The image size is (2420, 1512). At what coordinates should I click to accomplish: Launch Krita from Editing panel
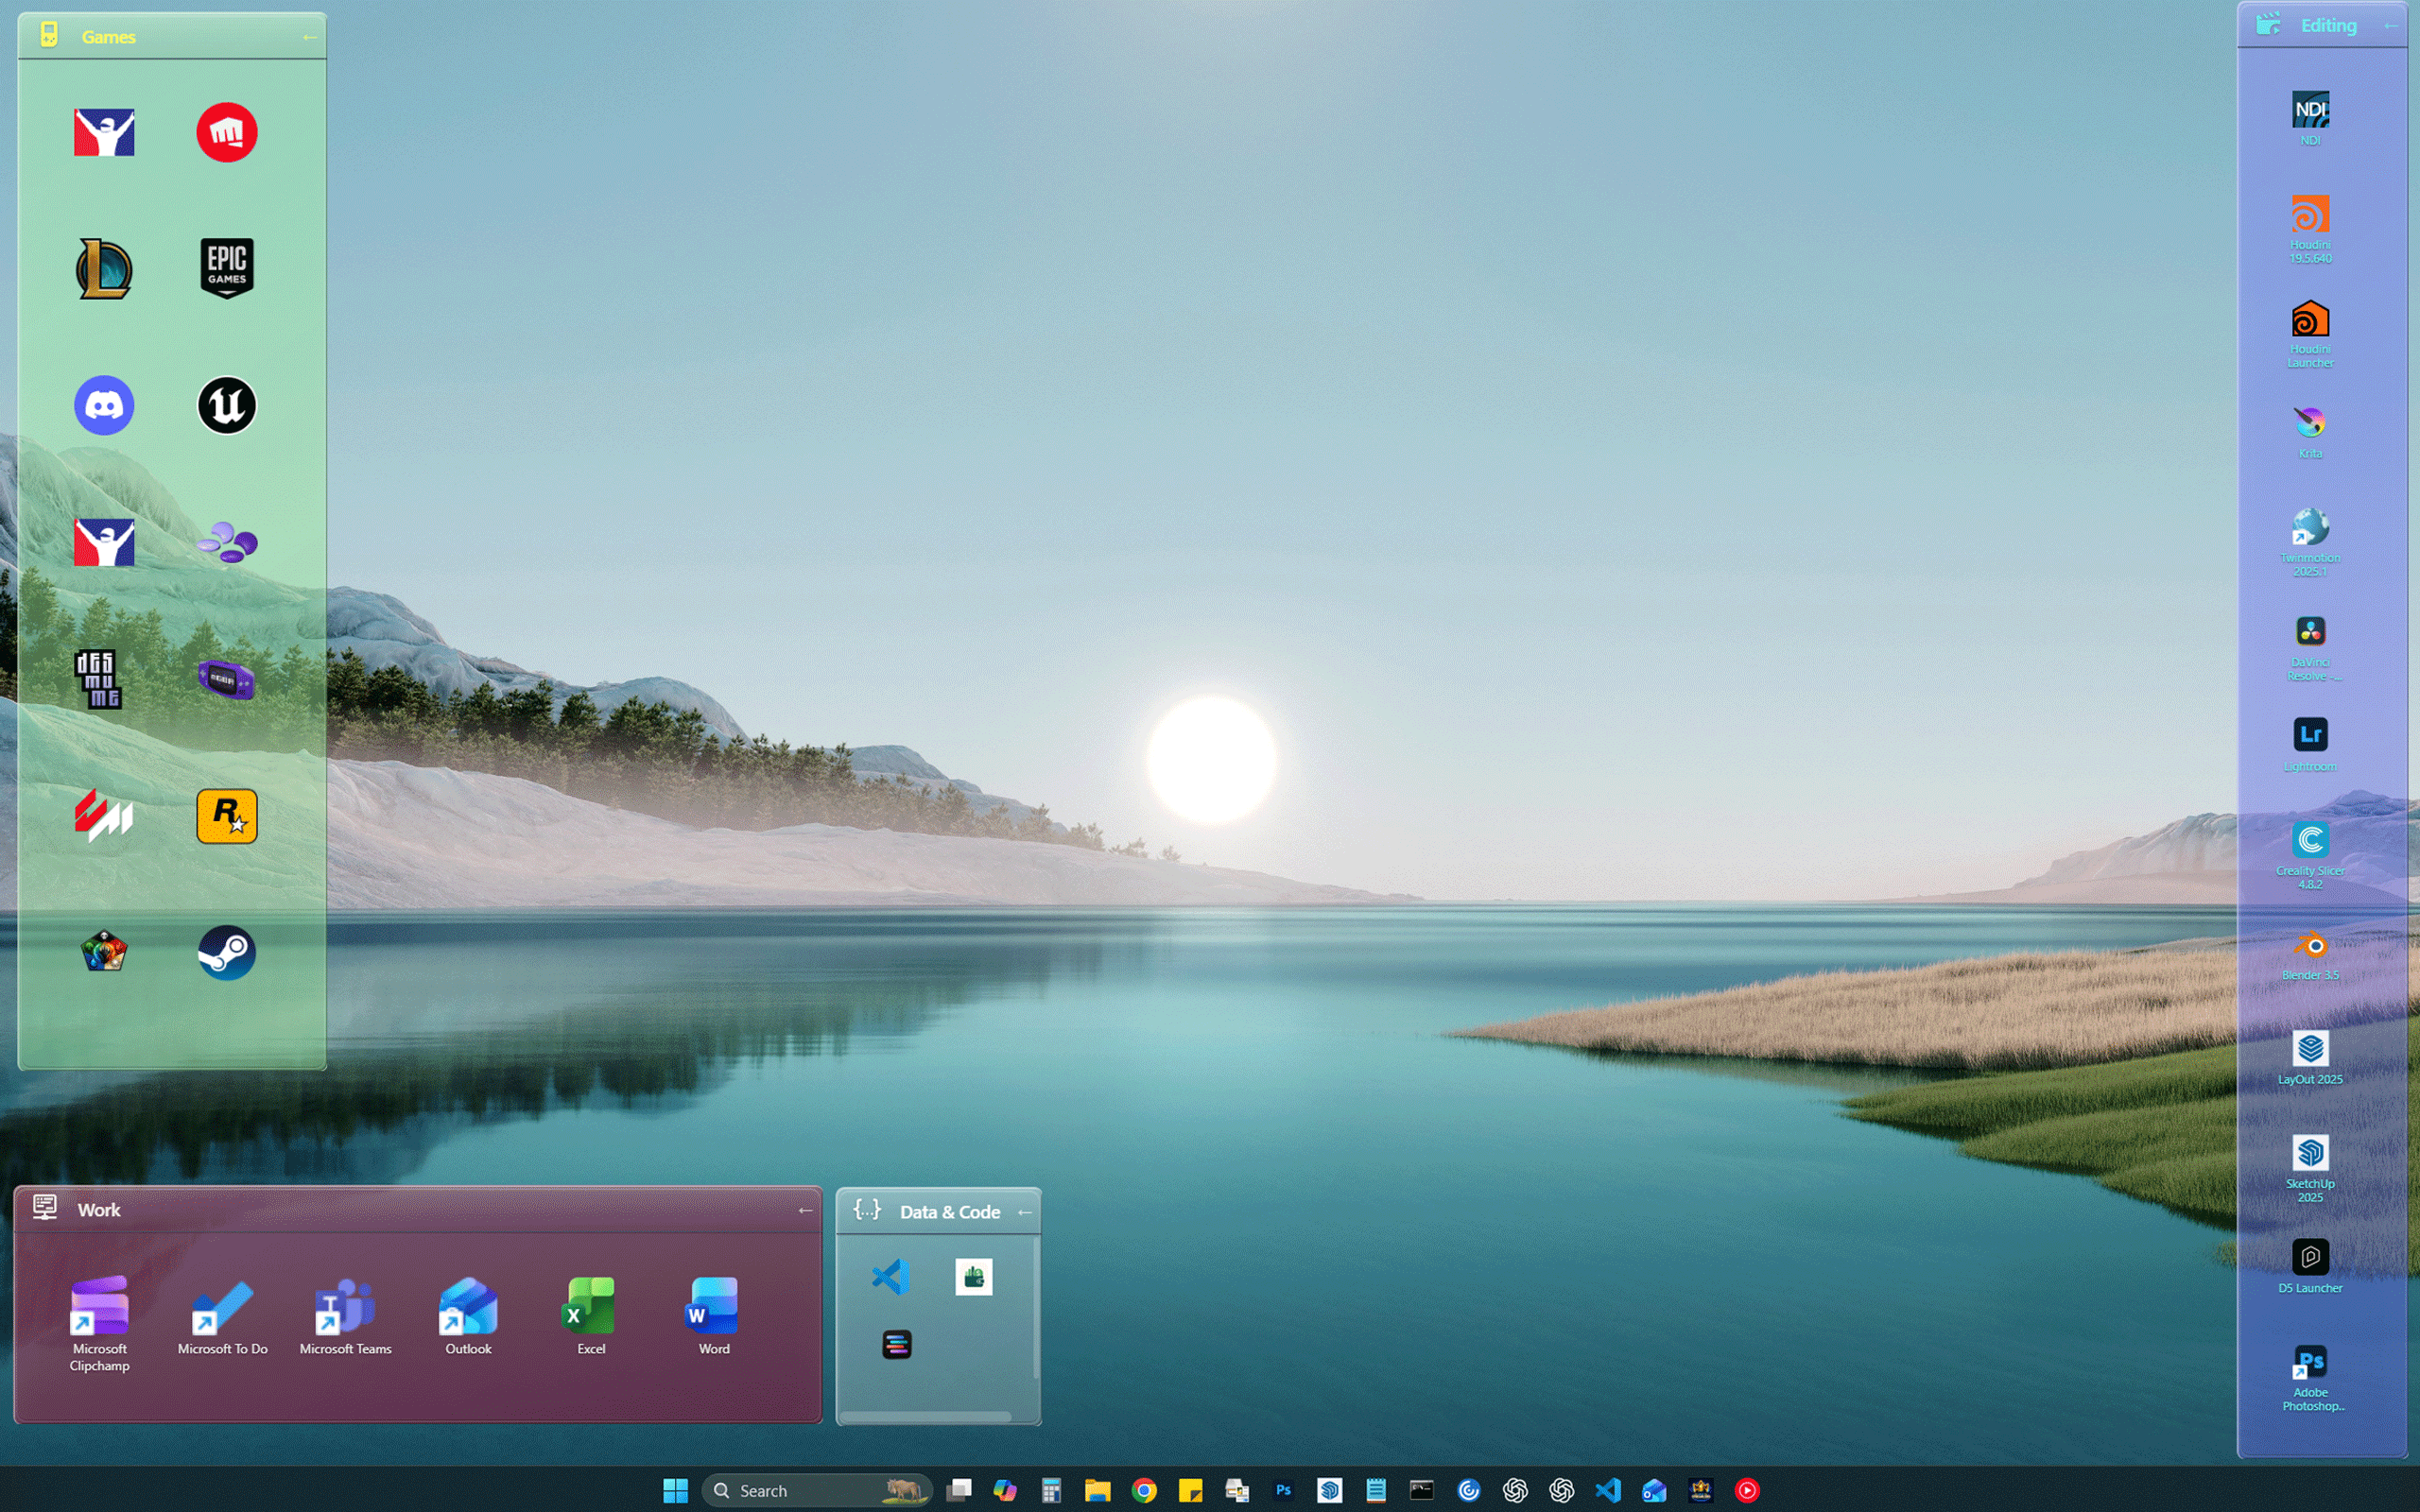(x=2310, y=431)
